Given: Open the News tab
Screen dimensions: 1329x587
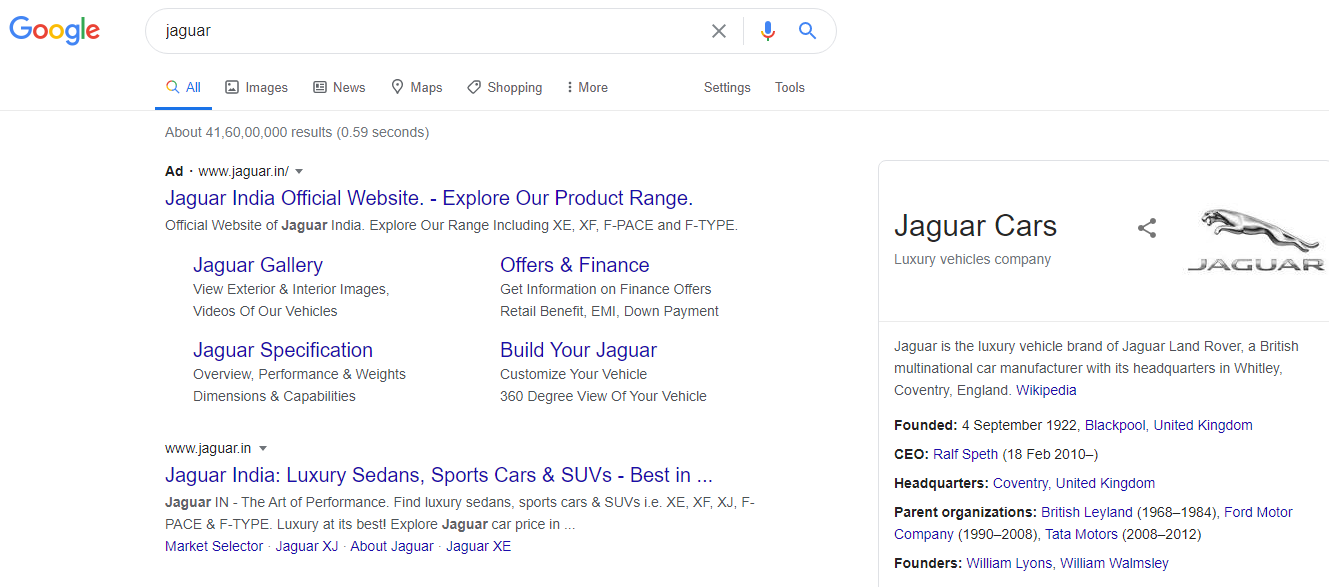Looking at the screenshot, I should (339, 88).
